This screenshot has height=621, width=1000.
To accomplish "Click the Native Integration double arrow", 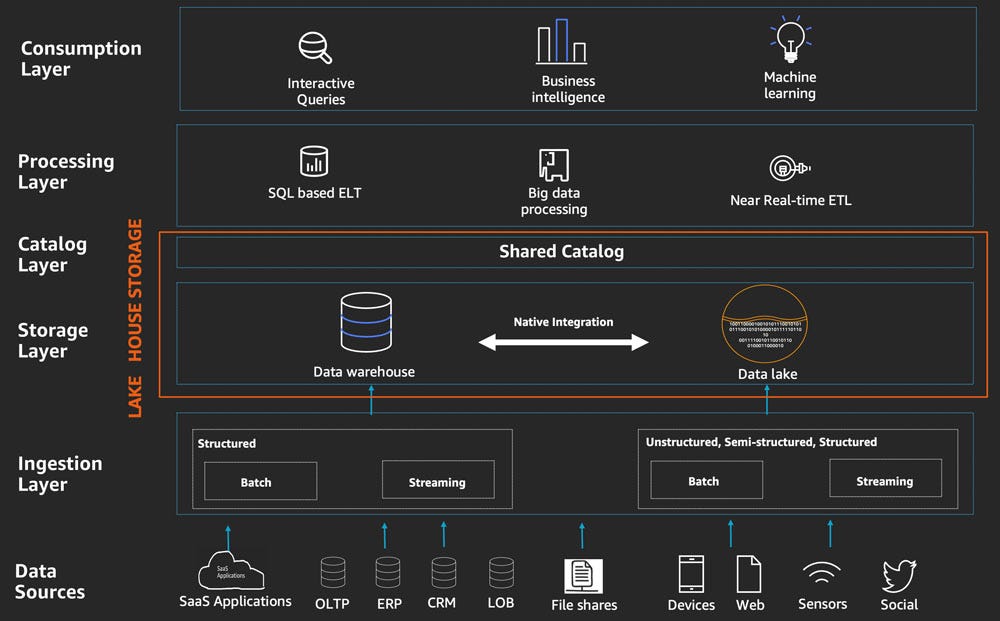I will coord(564,341).
